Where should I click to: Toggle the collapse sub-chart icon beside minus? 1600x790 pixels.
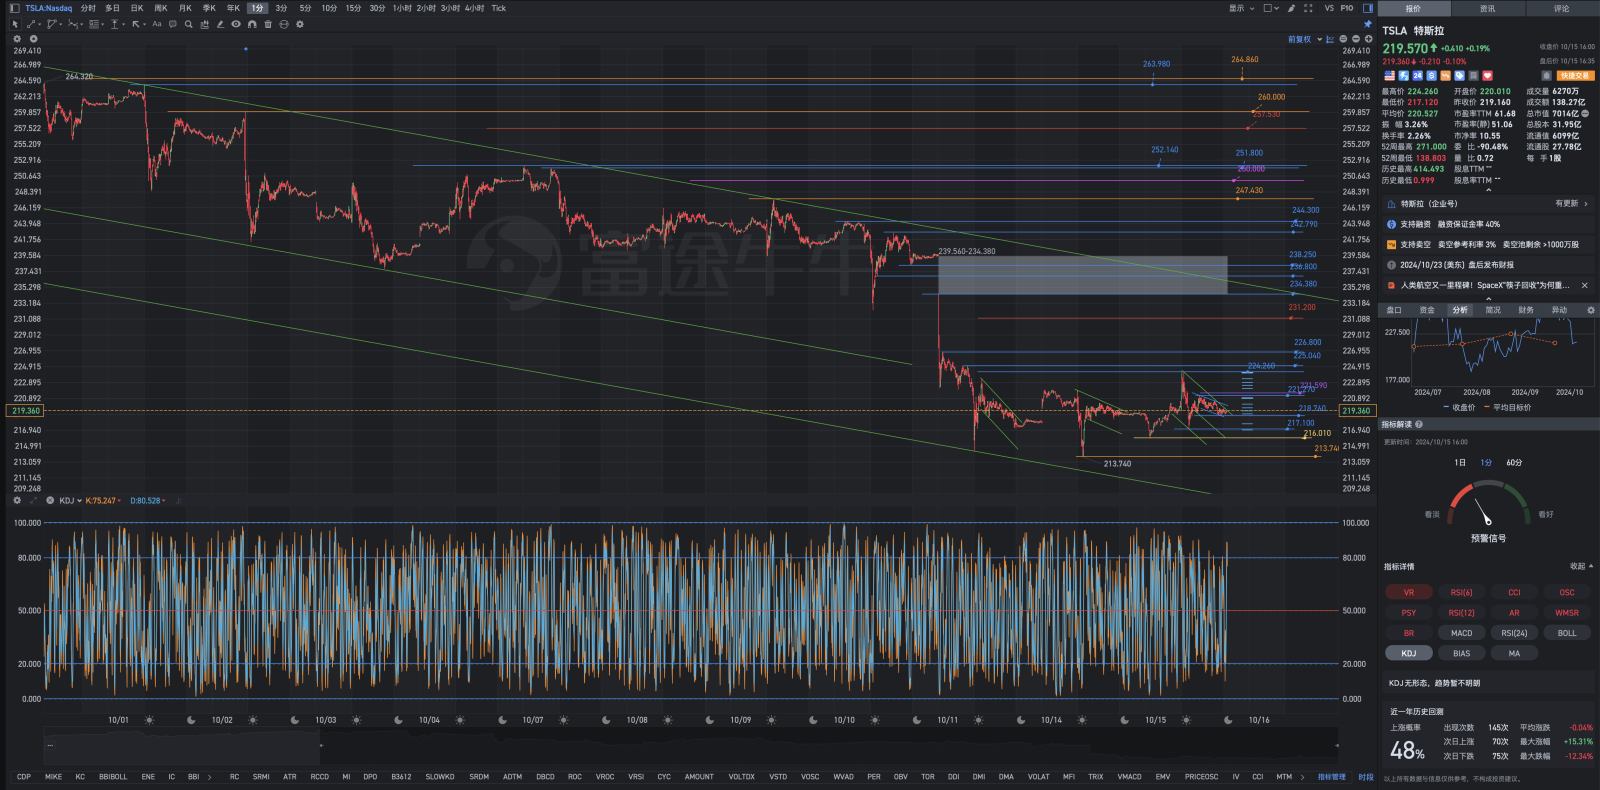1343,39
